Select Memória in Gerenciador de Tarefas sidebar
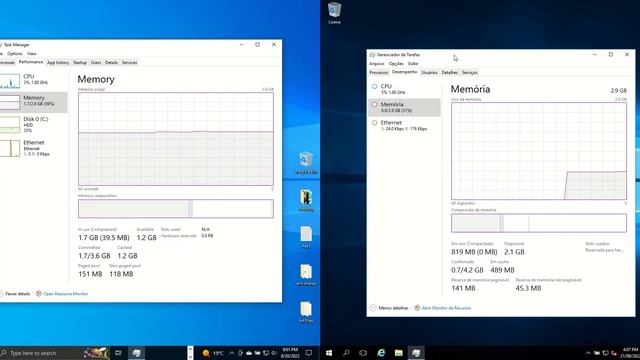 point(404,107)
